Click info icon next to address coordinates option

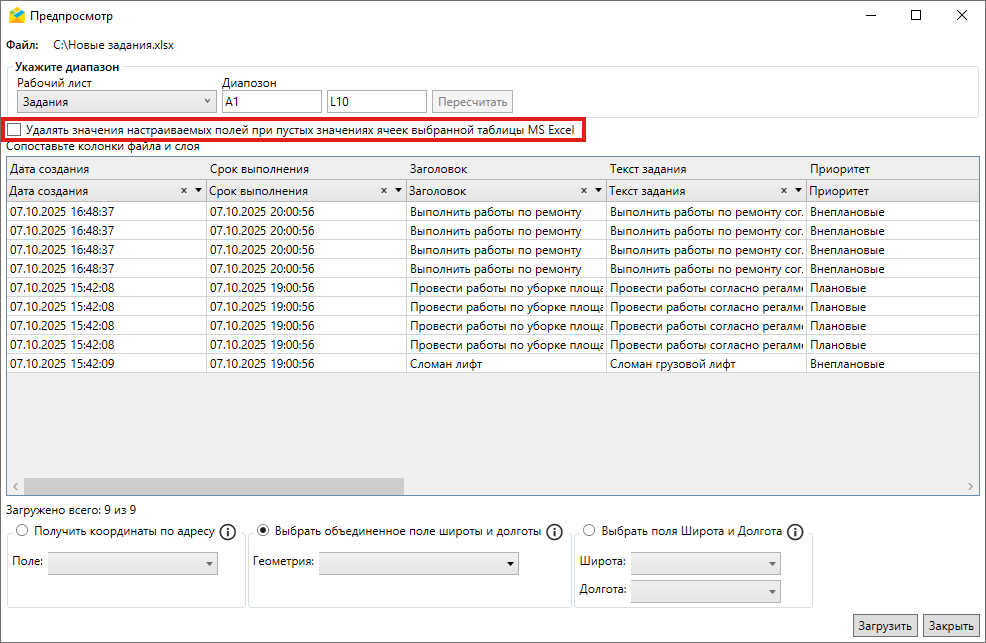[x=227, y=532]
